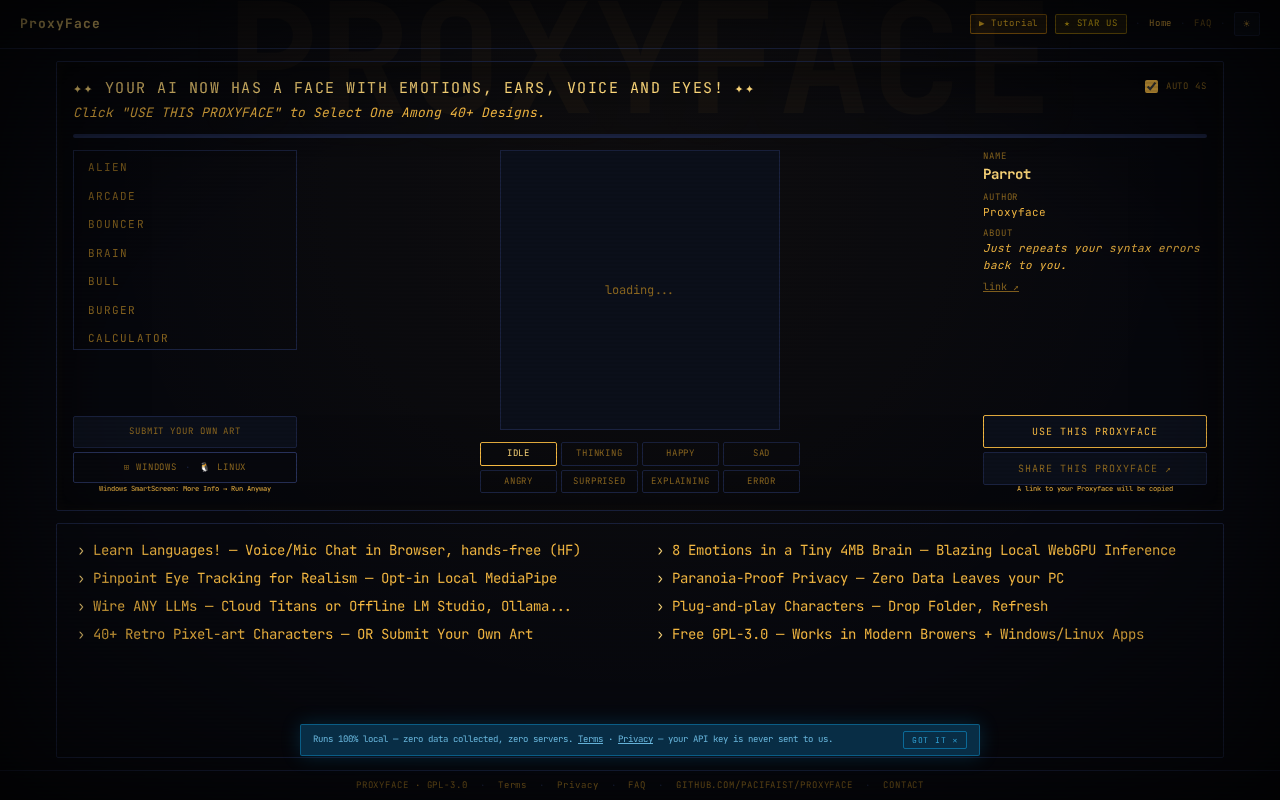Viewport: 1280px width, 800px height.
Task: Click 'A link to your Proxyface will be copied'
Action: coord(1095,489)
